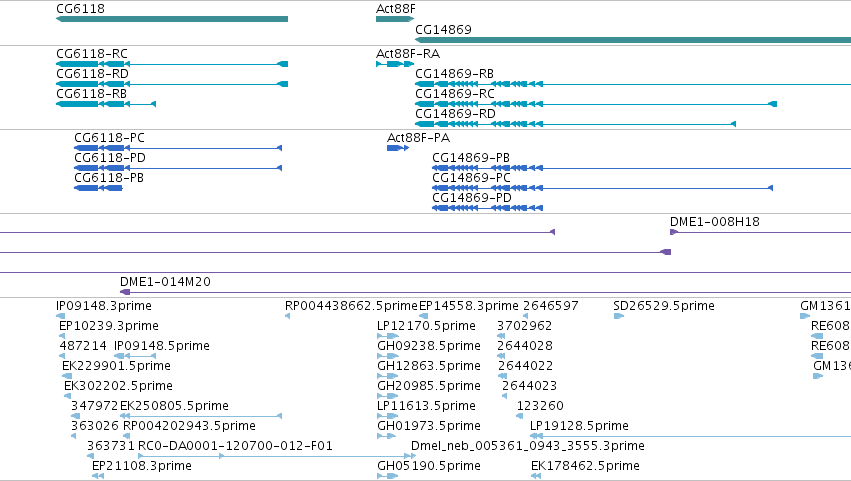The image size is (851, 481).
Task: Select the EP21108.3prime EST label
Action: click(x=142, y=466)
